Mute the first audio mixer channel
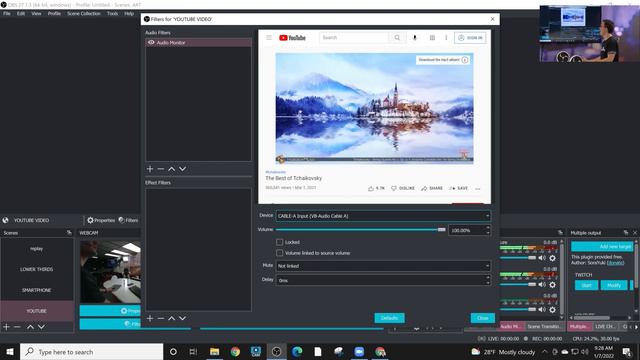 click(542, 258)
